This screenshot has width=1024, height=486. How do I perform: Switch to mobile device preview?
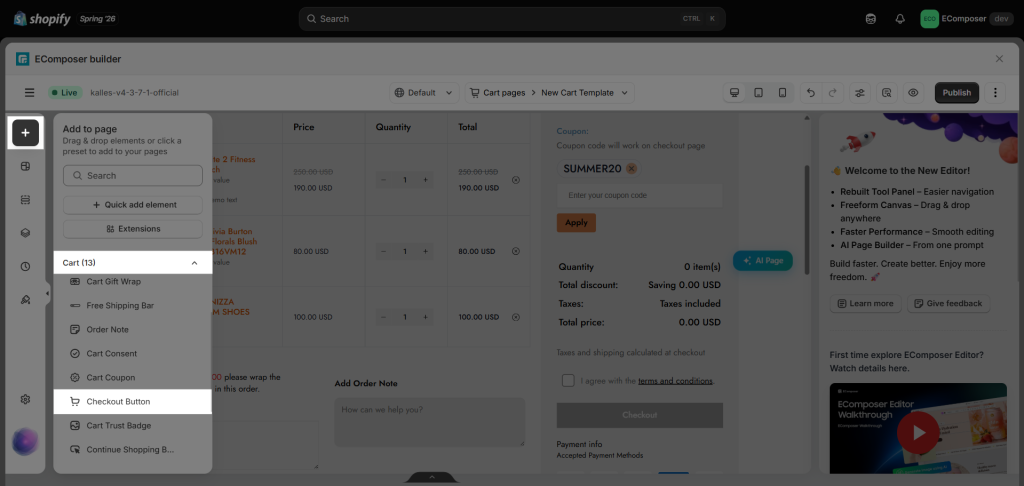click(x=782, y=93)
